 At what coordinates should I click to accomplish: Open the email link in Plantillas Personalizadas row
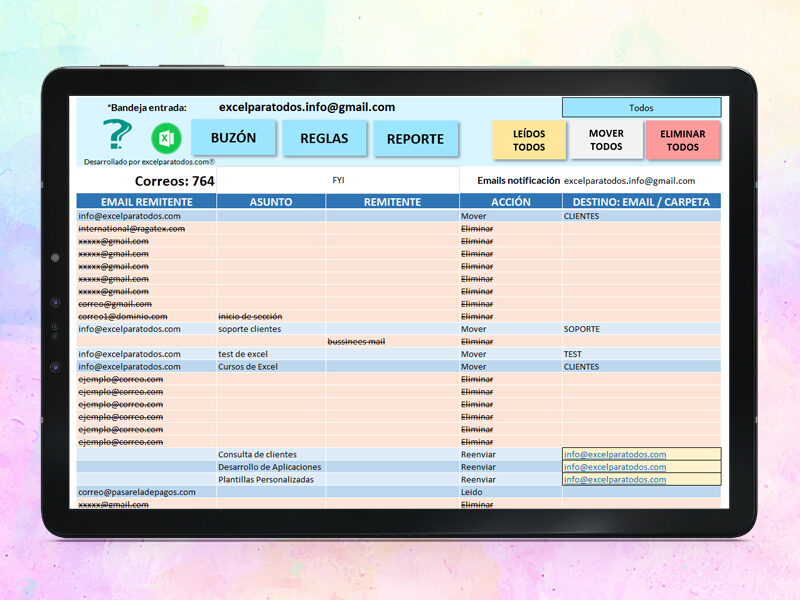[615, 479]
